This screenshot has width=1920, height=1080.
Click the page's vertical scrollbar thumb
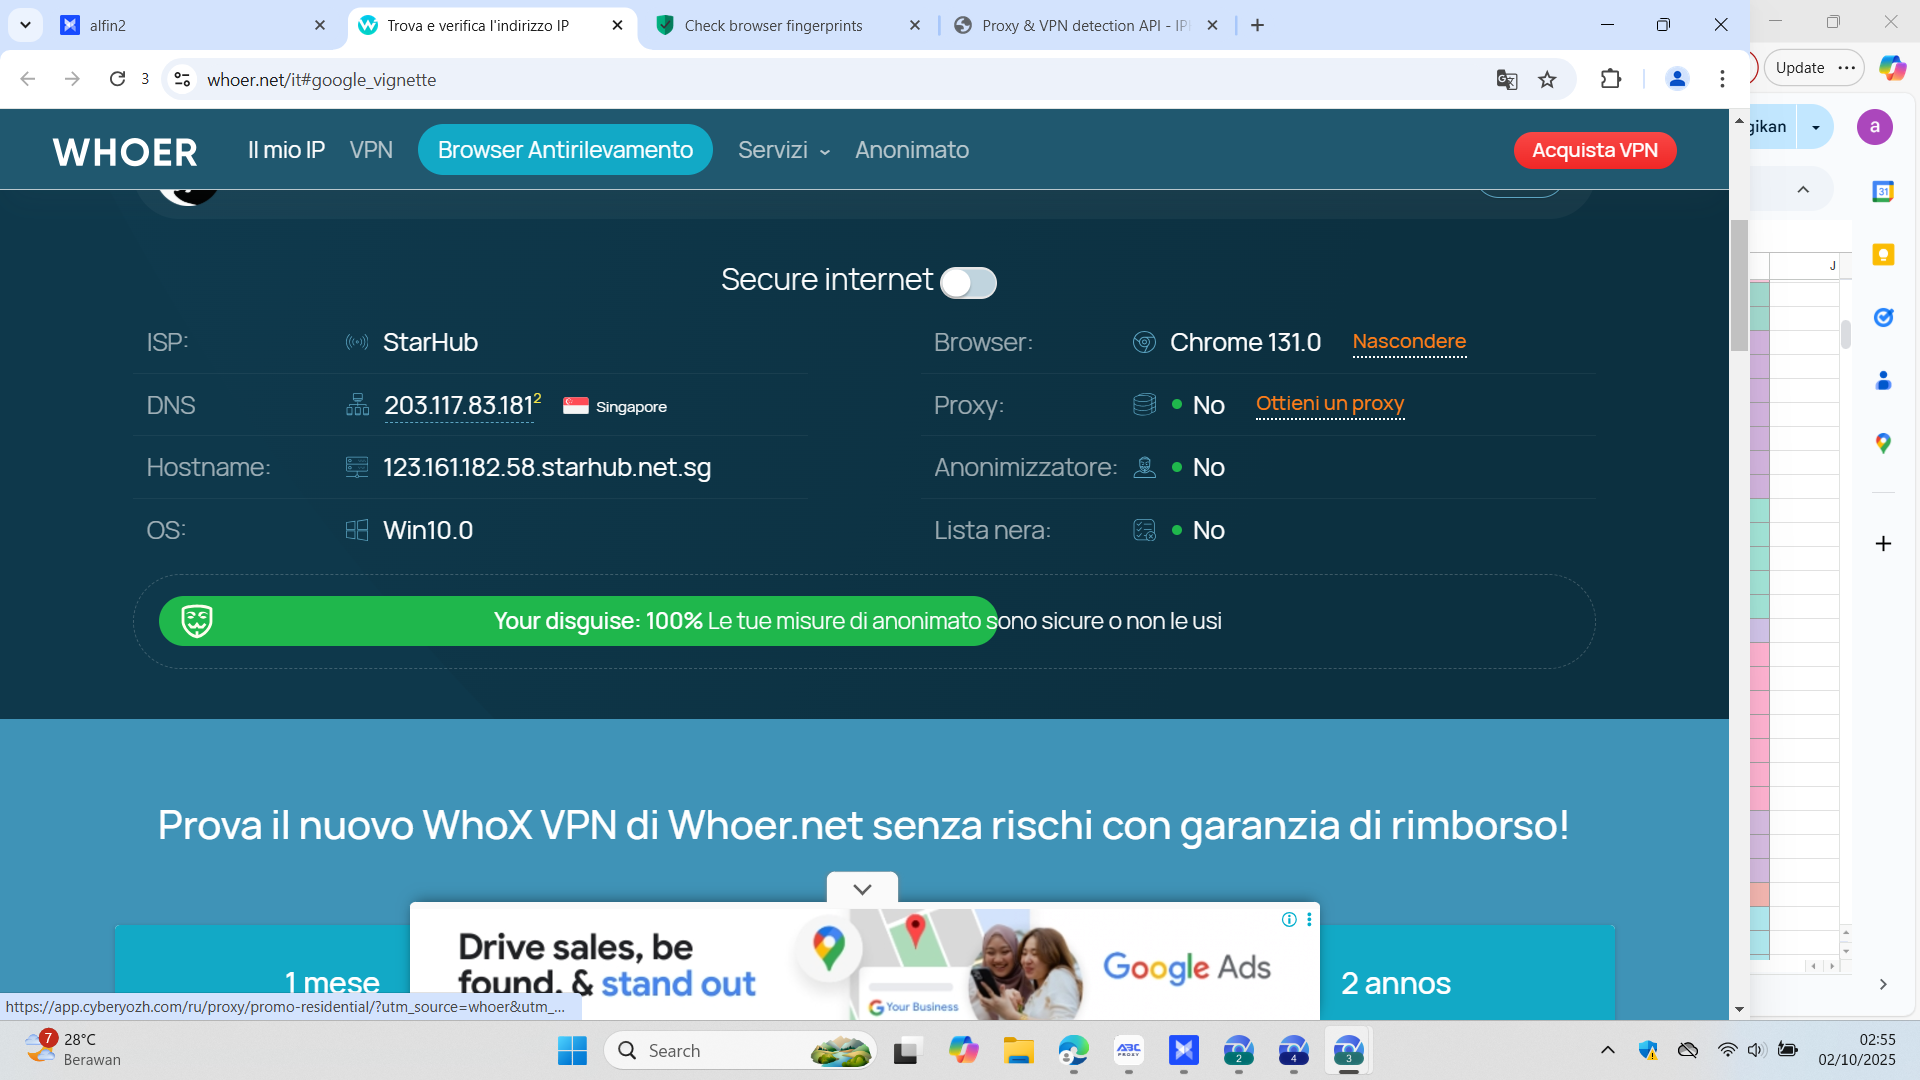[1739, 285]
